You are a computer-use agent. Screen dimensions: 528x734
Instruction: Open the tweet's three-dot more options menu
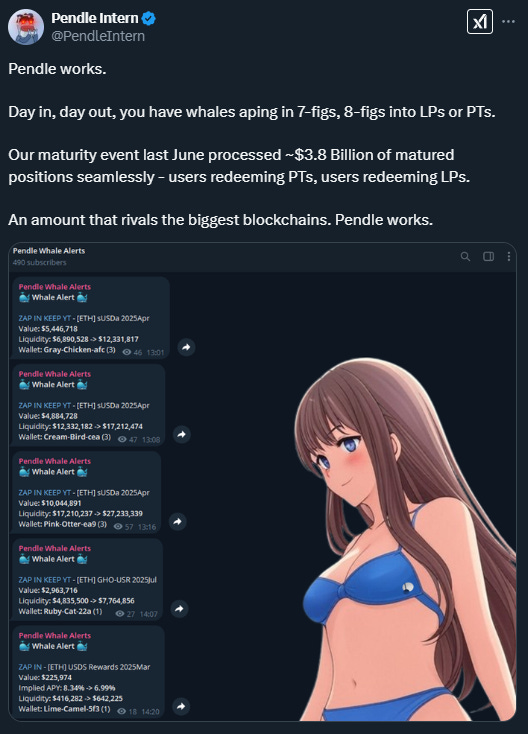508,22
